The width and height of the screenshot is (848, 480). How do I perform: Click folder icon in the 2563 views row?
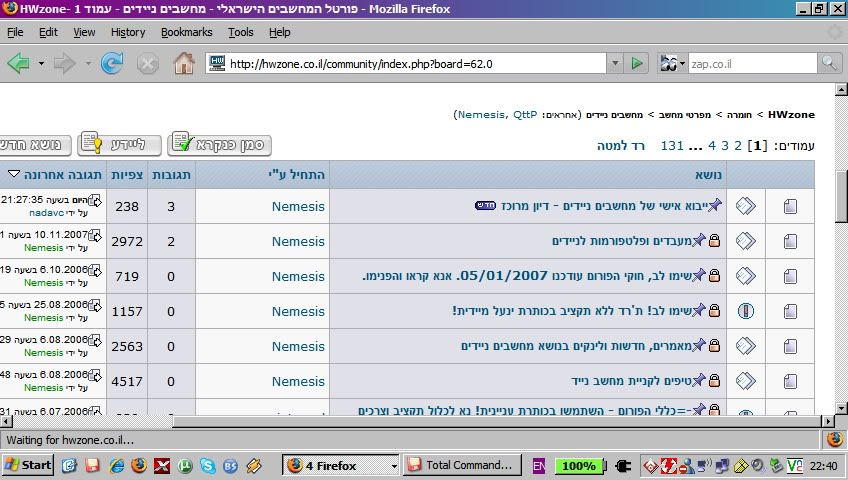tap(790, 346)
